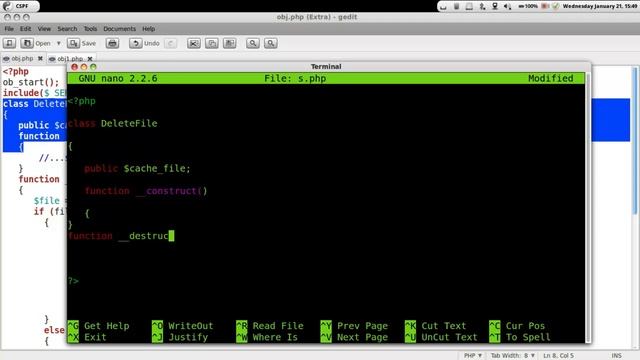Screen dimensions: 640x360
Task: Click the closing '?>' tag in nano
Action: [x=73, y=281]
